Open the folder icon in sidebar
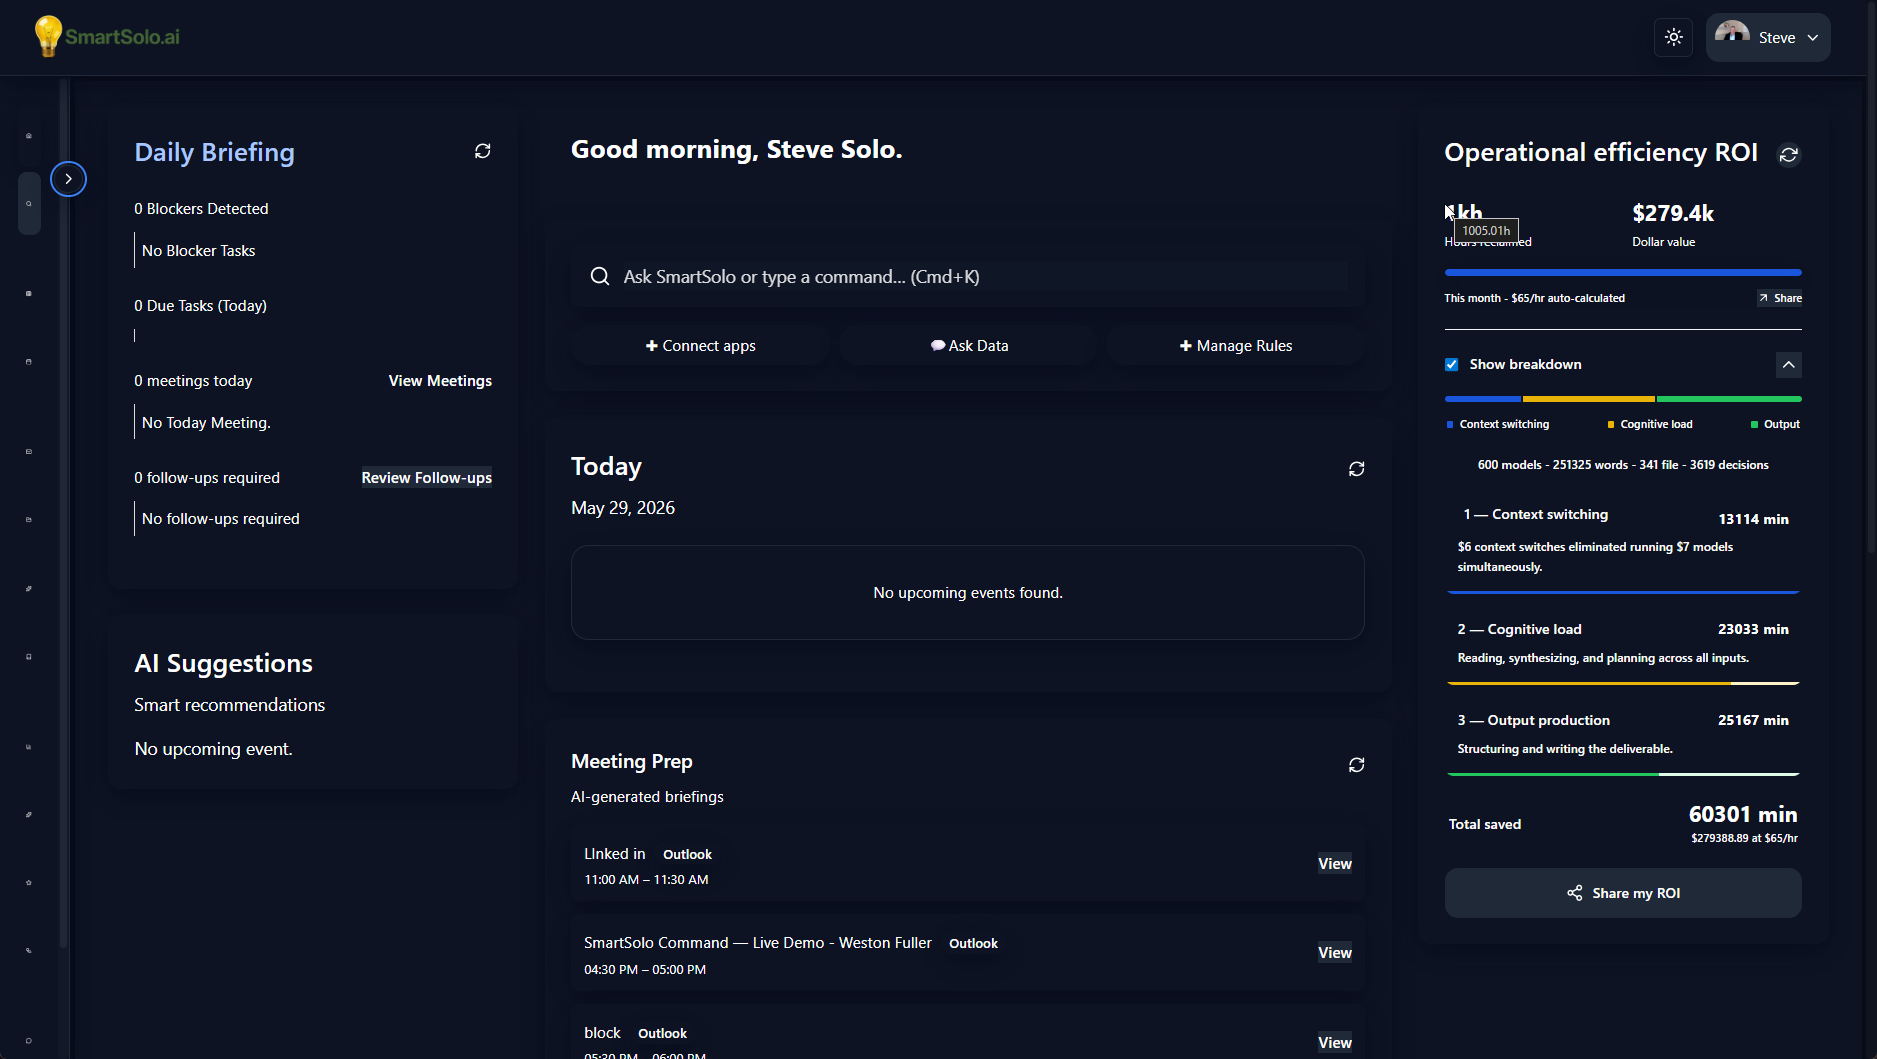The width and height of the screenshot is (1877, 1059). [29, 519]
